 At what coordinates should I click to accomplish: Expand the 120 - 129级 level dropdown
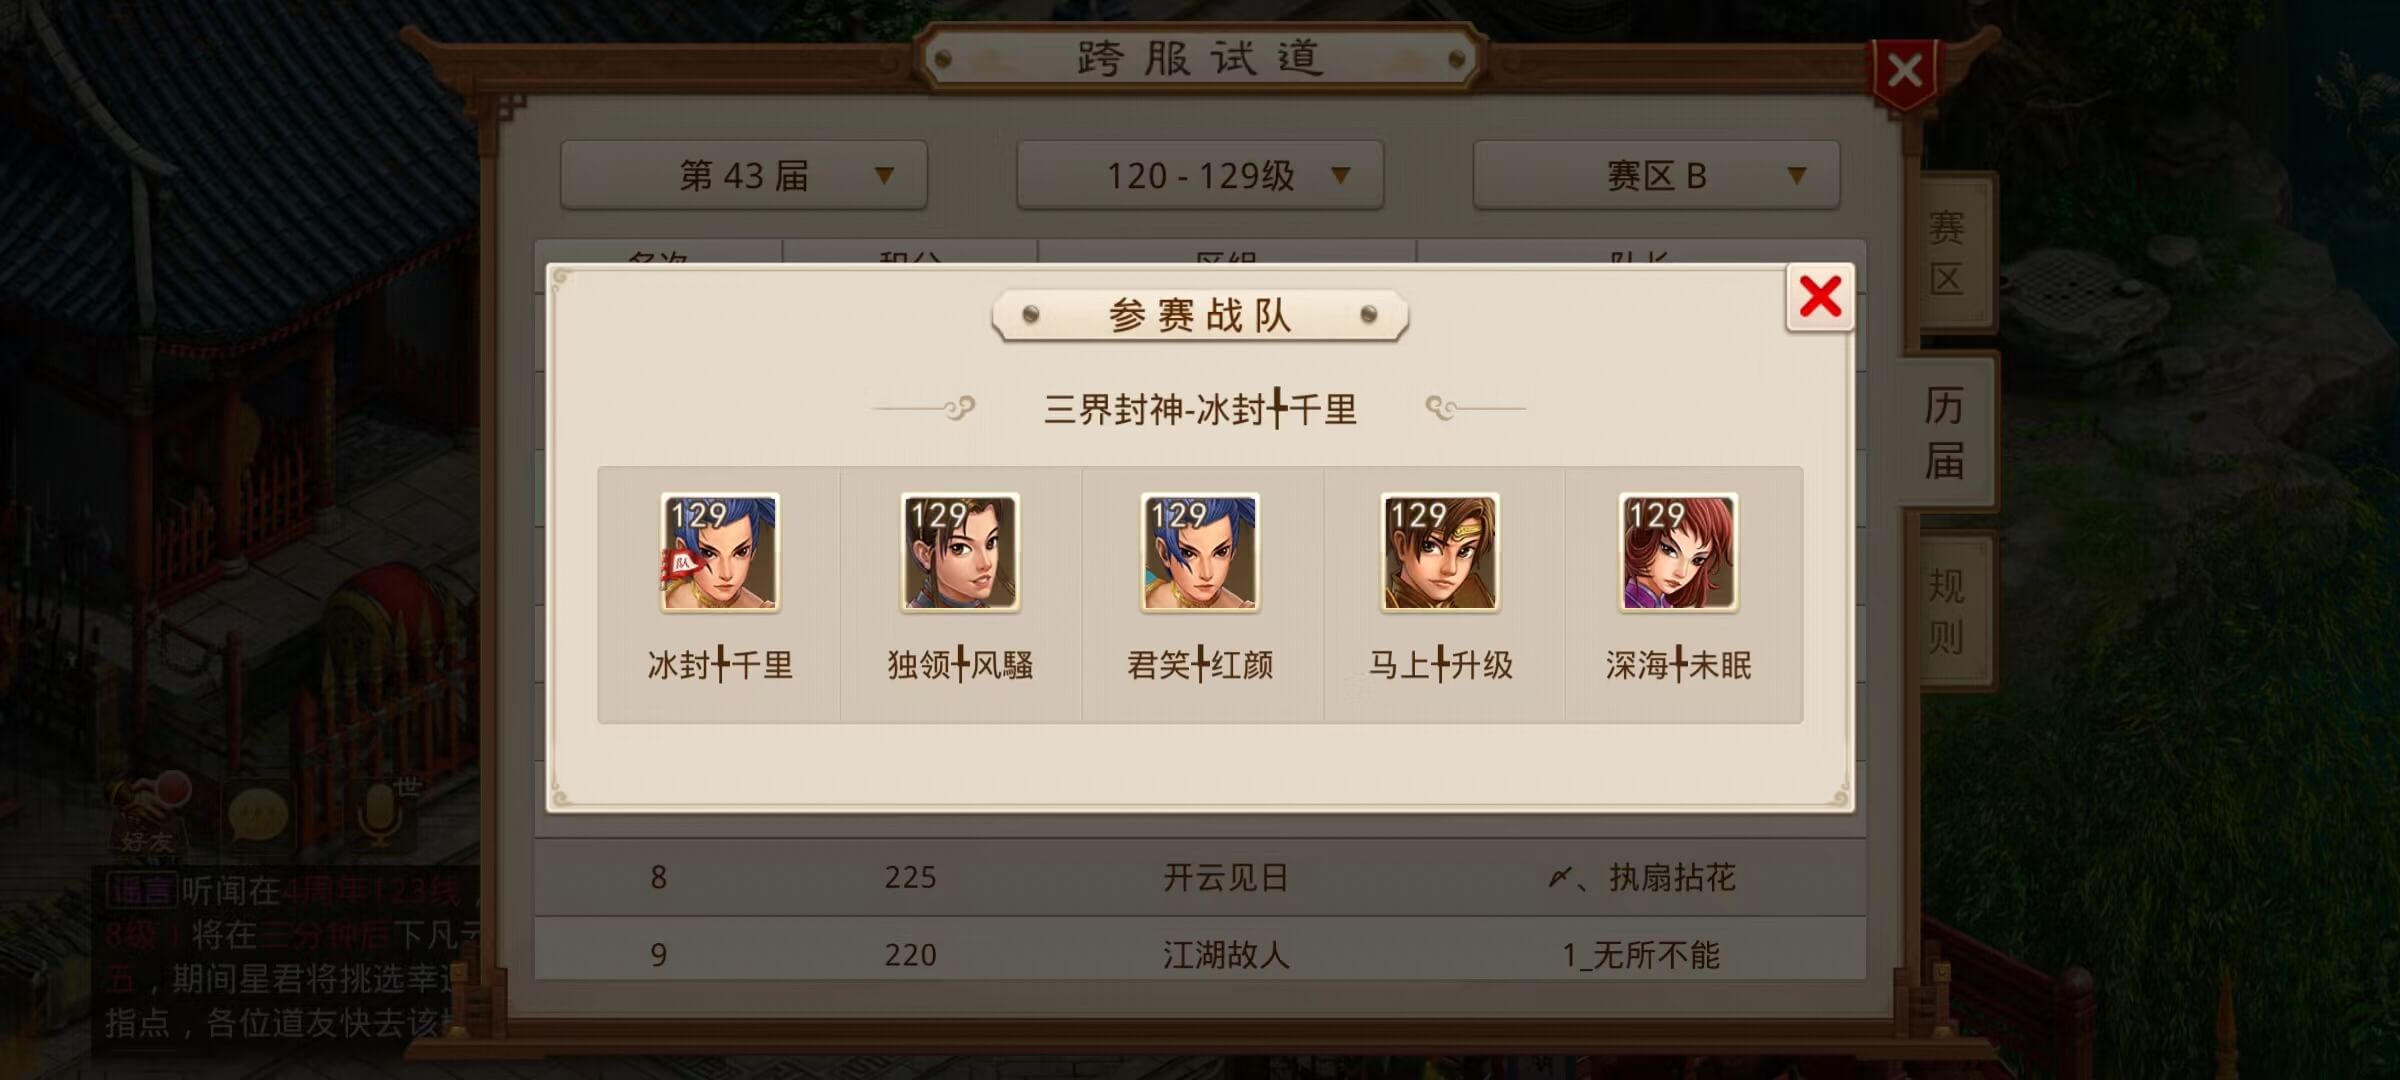coord(1200,175)
